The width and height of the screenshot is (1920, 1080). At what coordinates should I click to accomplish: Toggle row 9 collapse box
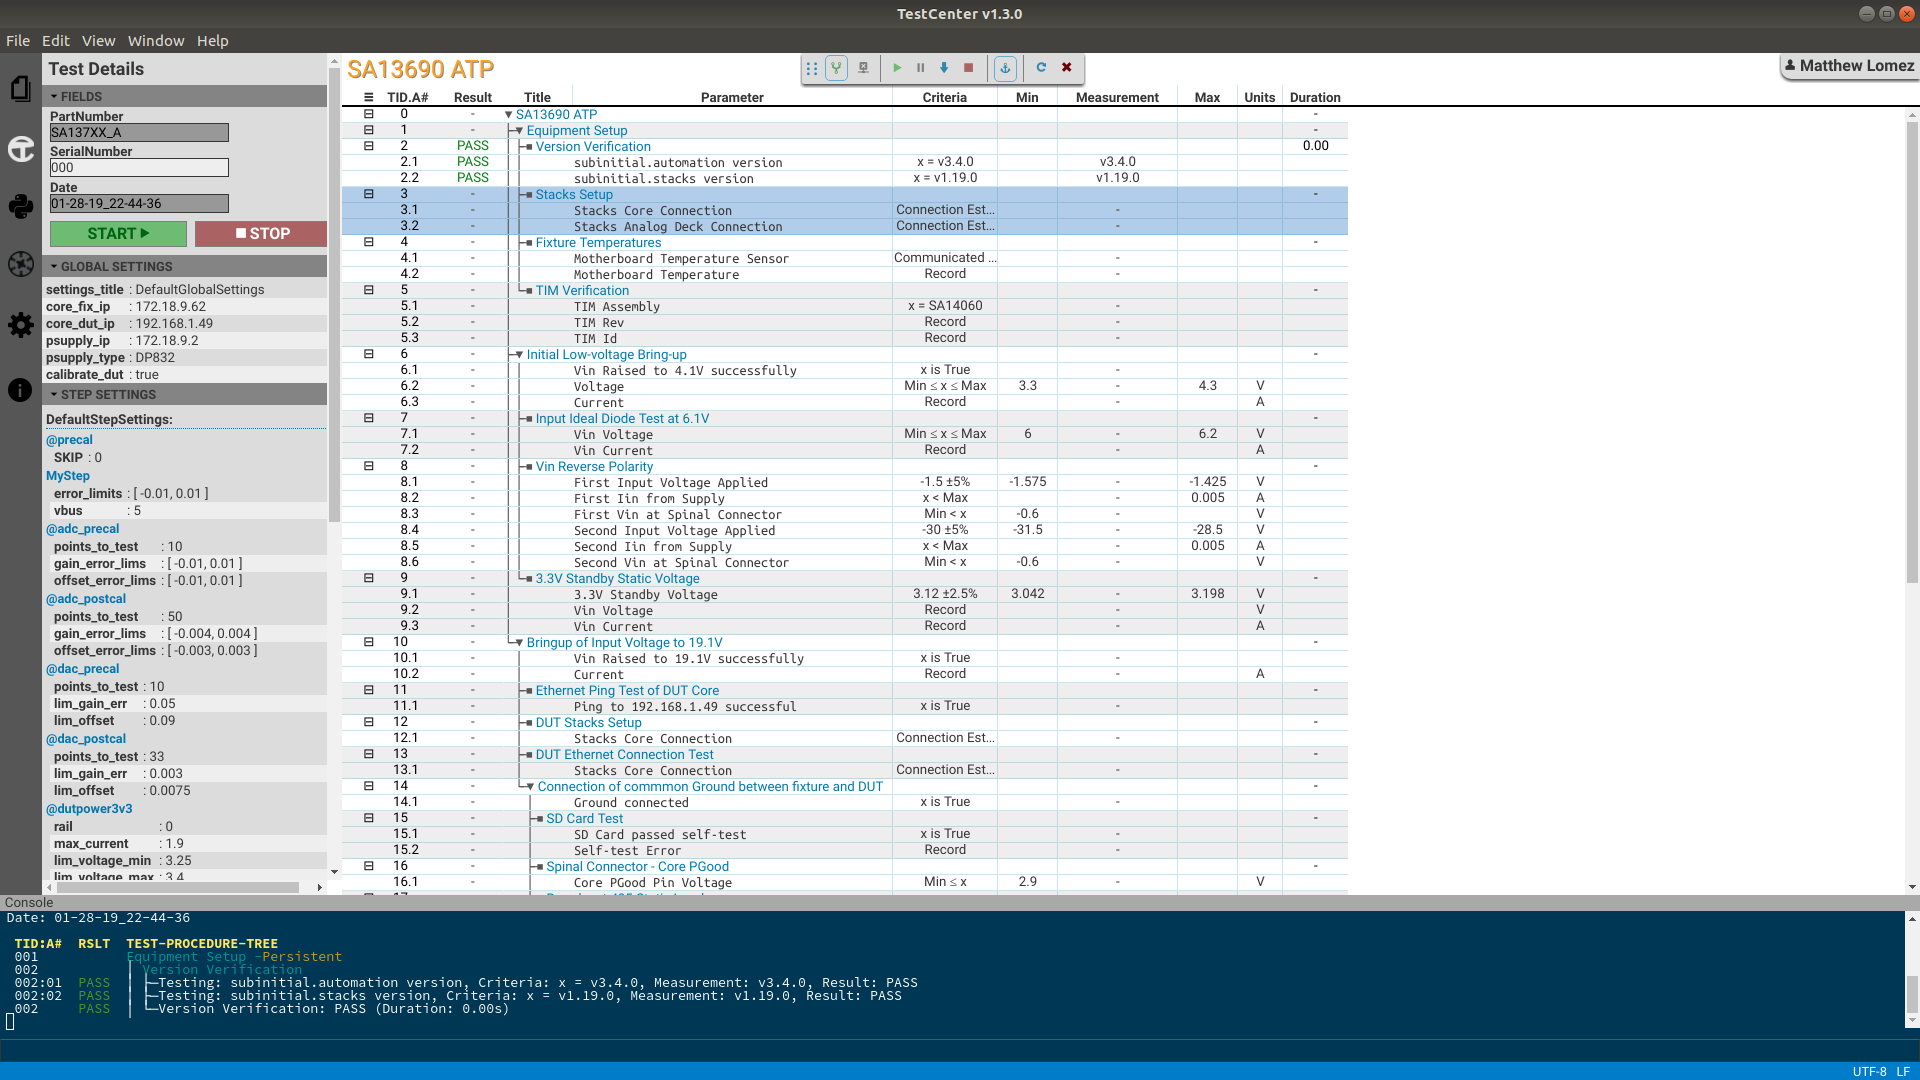[x=369, y=578]
